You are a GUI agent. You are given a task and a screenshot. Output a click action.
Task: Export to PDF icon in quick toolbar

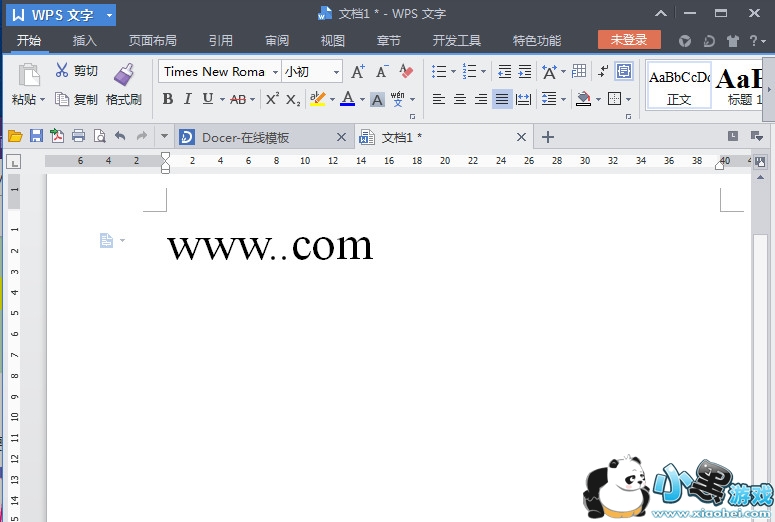coord(57,135)
